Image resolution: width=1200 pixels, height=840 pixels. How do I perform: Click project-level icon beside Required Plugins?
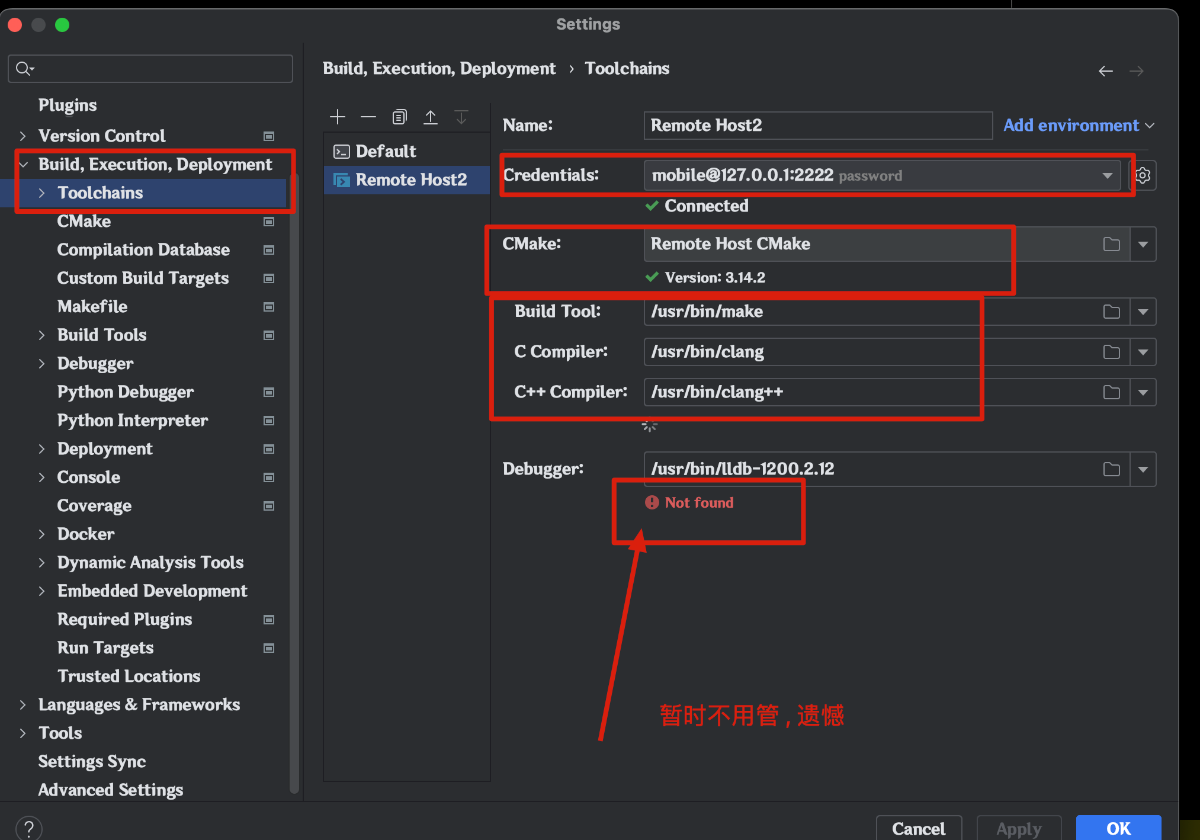pyautogui.click(x=269, y=620)
